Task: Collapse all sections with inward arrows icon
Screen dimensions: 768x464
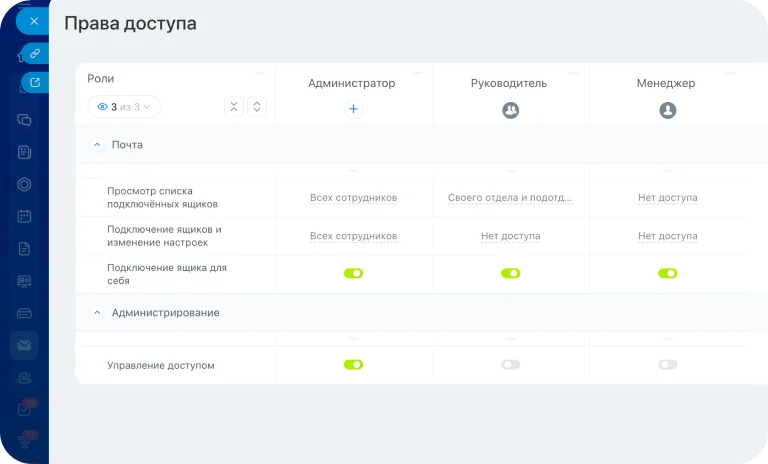Action: pos(234,107)
